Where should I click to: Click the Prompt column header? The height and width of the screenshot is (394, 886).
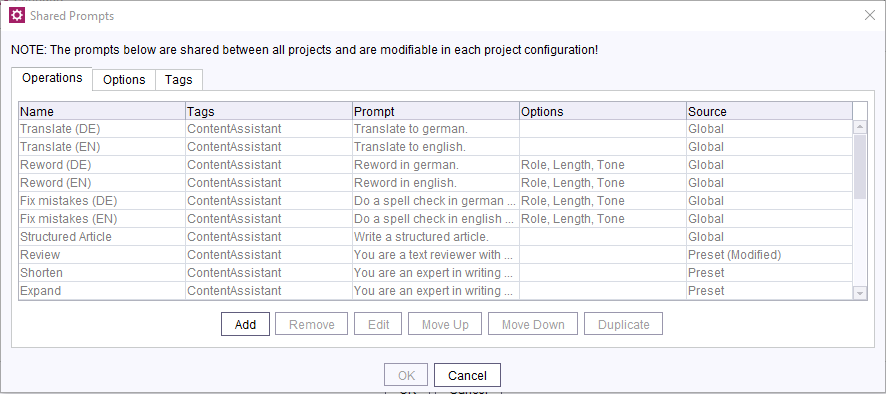(436, 111)
